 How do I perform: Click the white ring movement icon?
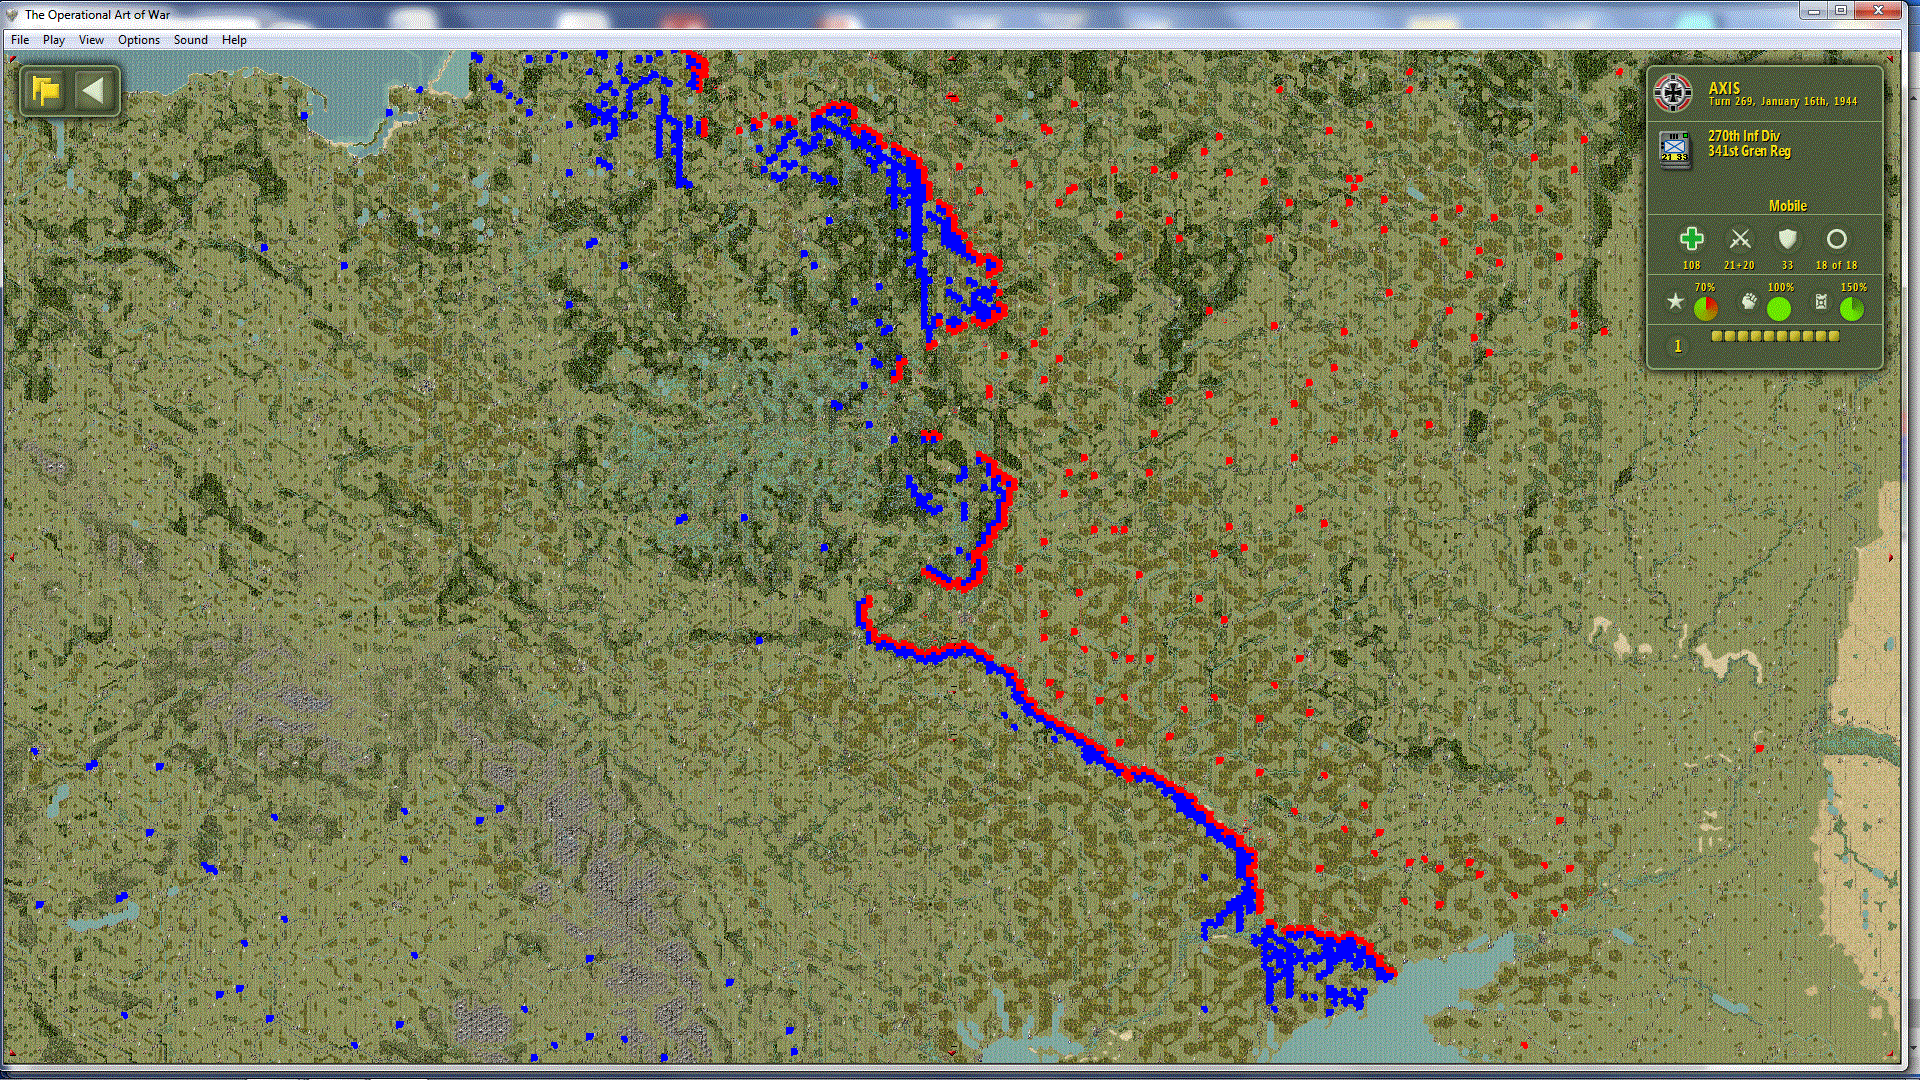(x=1836, y=239)
